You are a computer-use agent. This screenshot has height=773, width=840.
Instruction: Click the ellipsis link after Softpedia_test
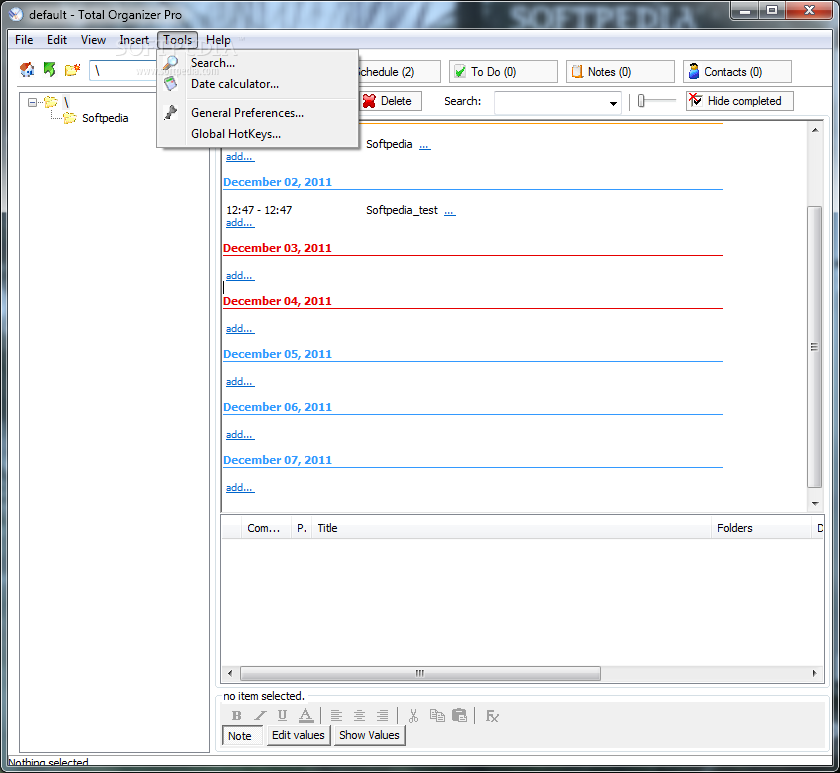(449, 211)
